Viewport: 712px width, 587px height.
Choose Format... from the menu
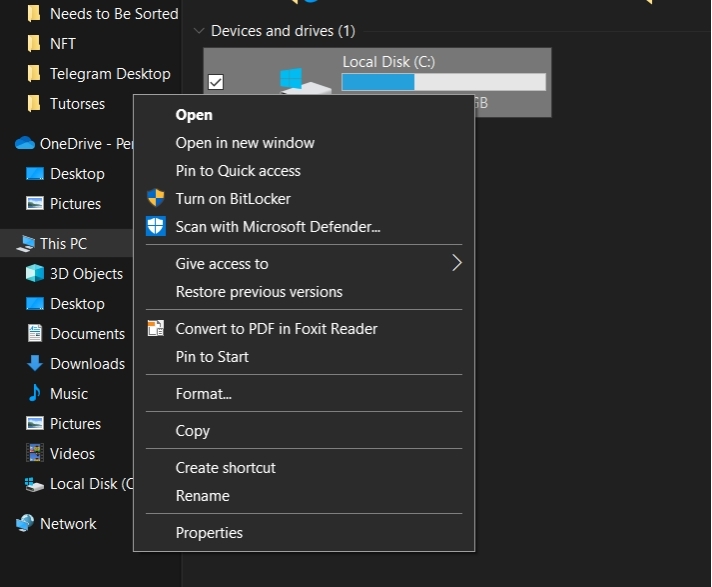tap(304, 393)
